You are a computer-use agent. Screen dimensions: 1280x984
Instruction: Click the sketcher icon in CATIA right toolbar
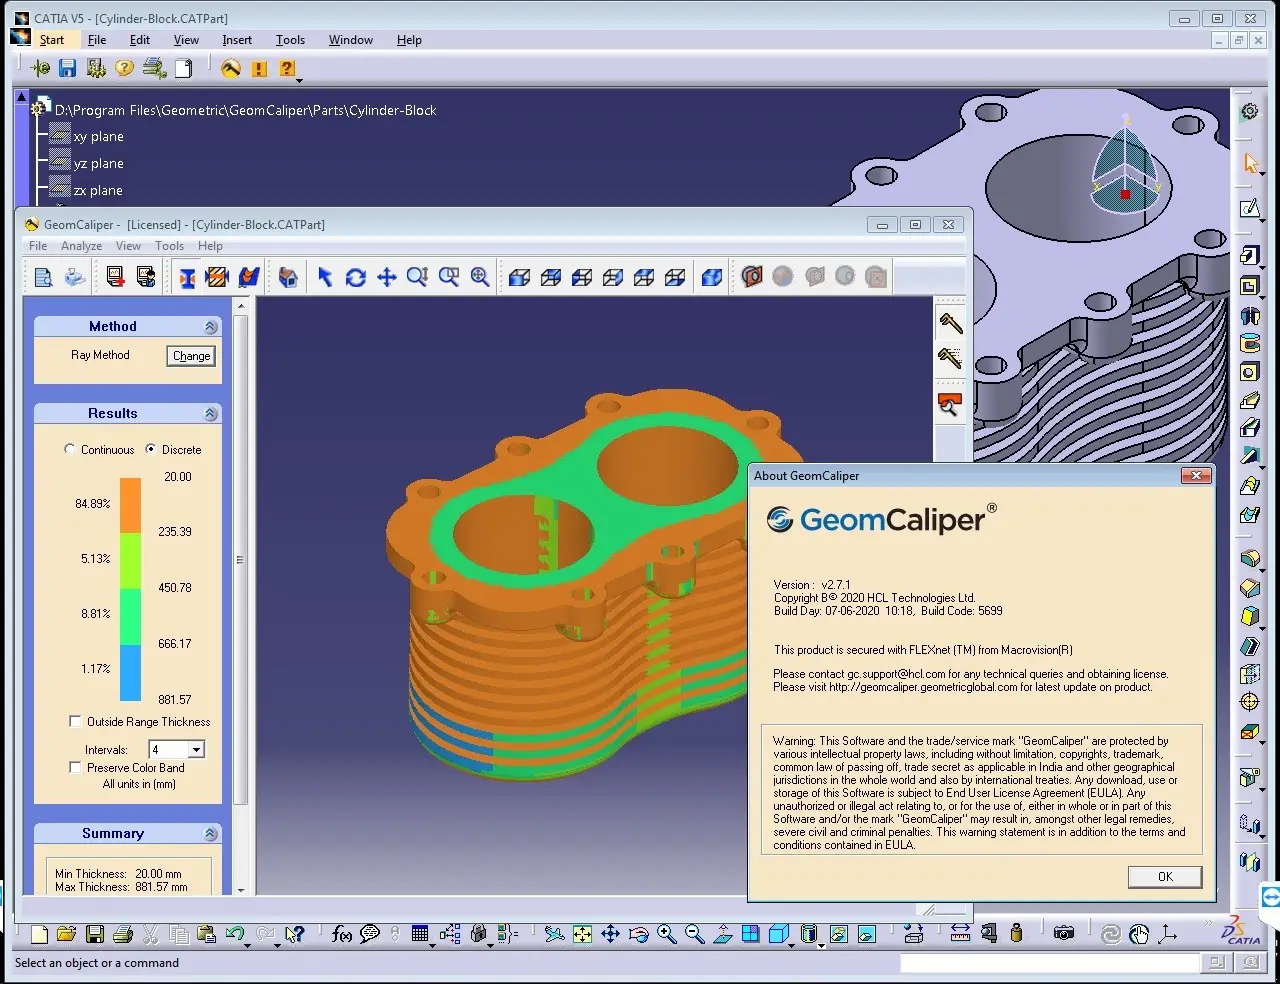[1250, 208]
